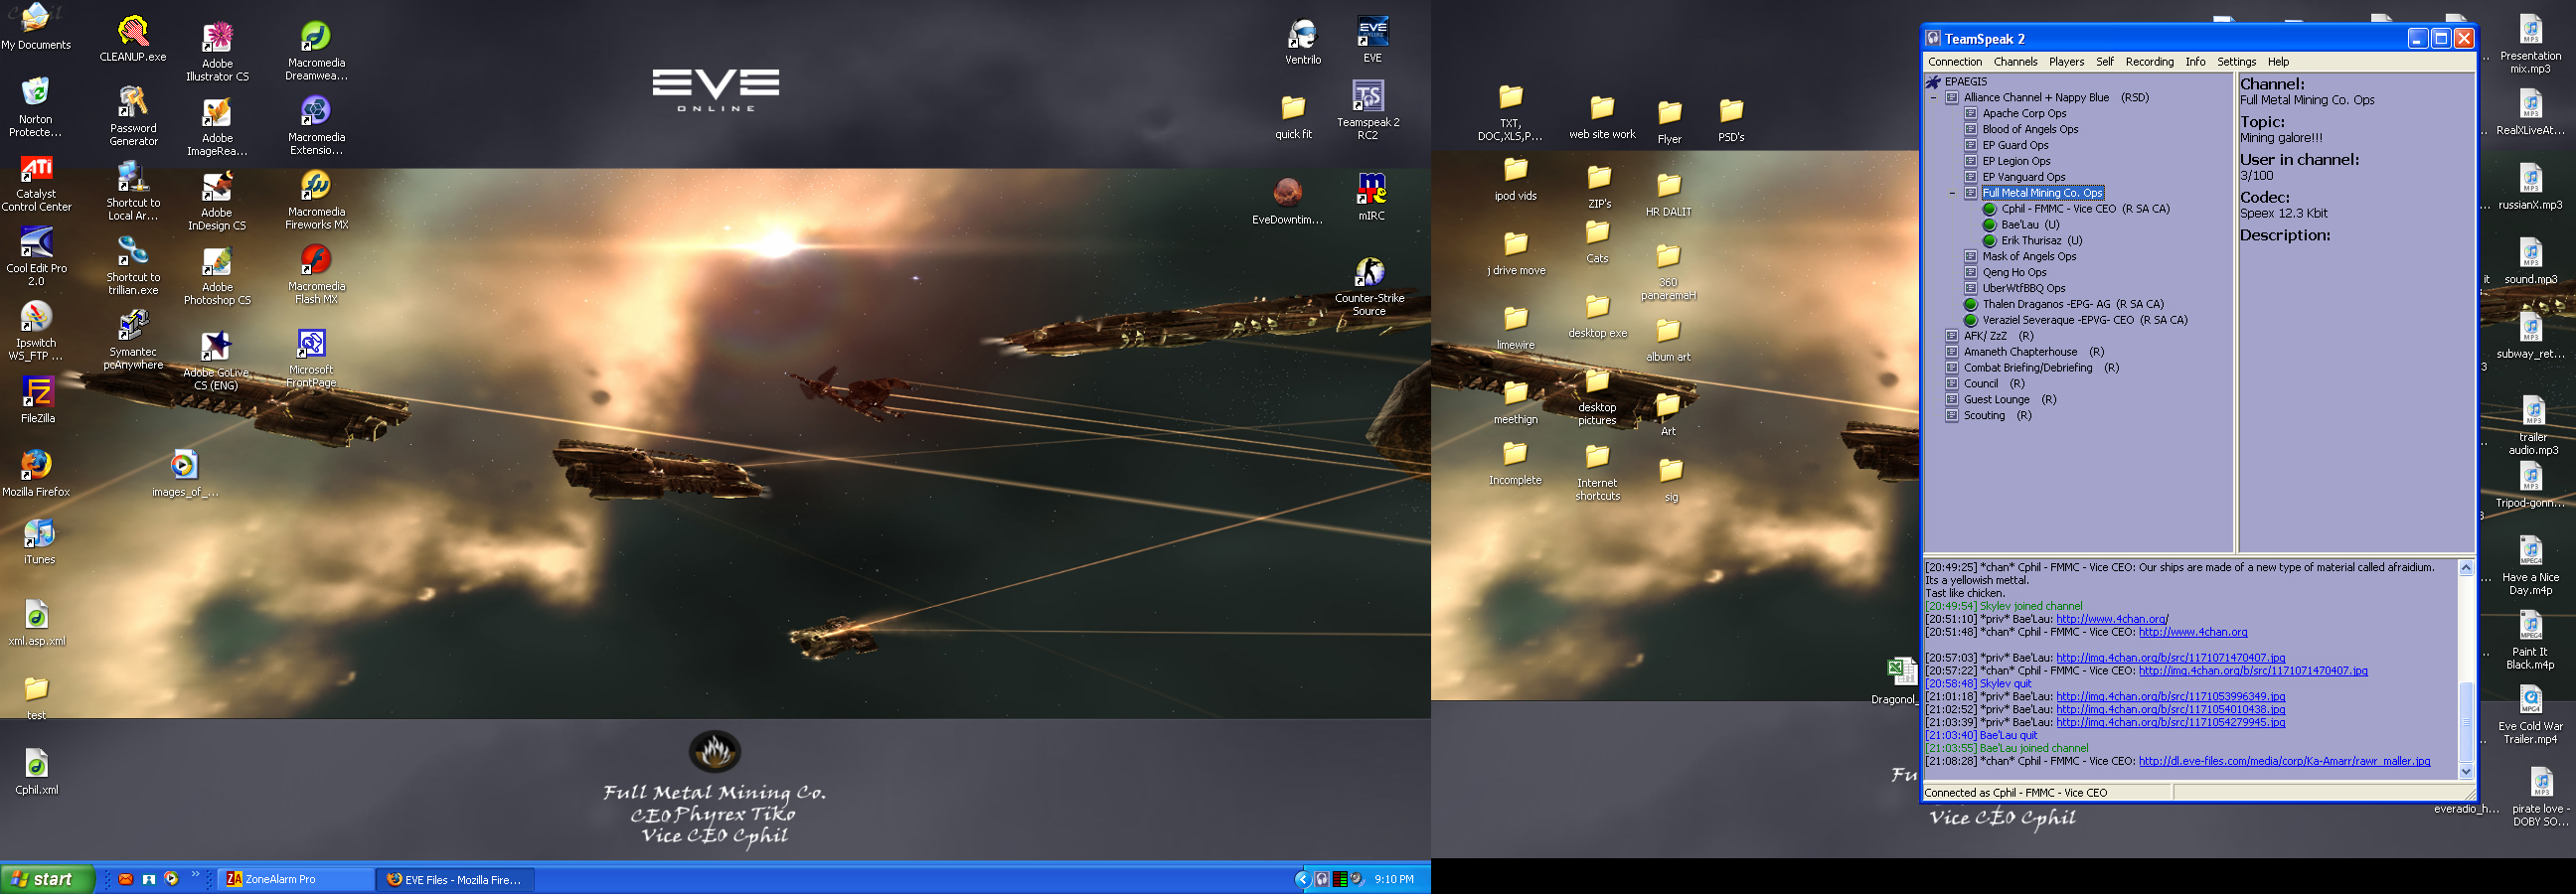Open the Info menu in TeamSpeak
The image size is (2576, 894).
2195,62
